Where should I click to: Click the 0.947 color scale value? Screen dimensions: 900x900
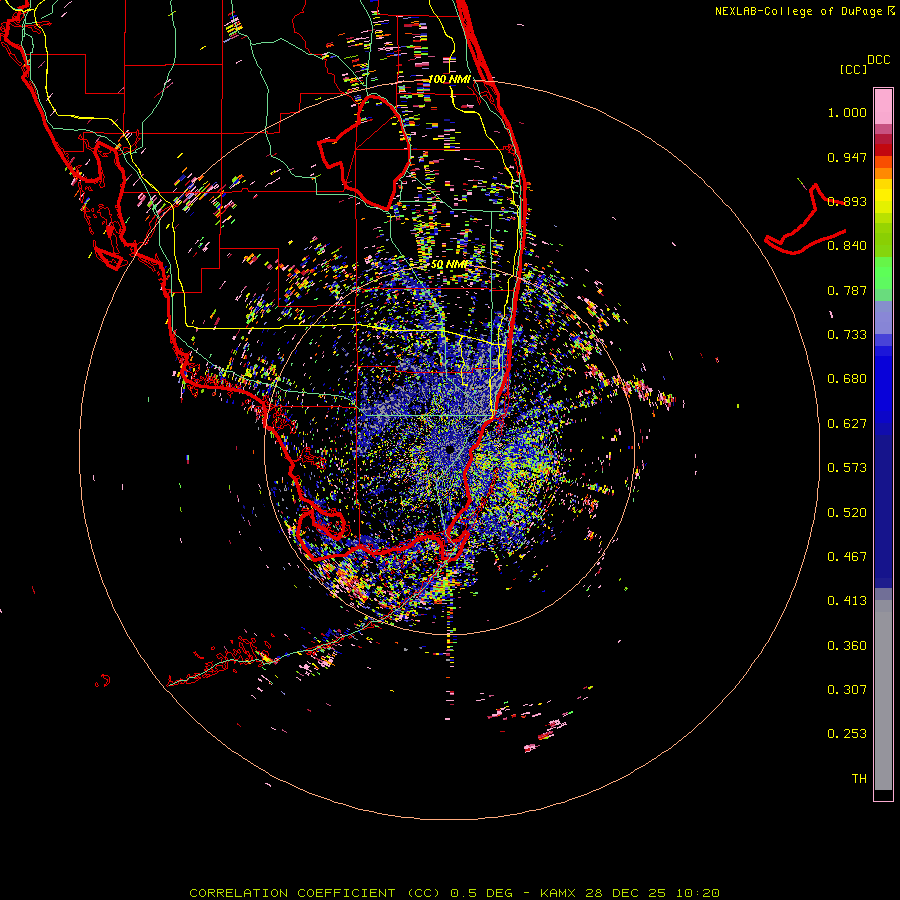847,157
